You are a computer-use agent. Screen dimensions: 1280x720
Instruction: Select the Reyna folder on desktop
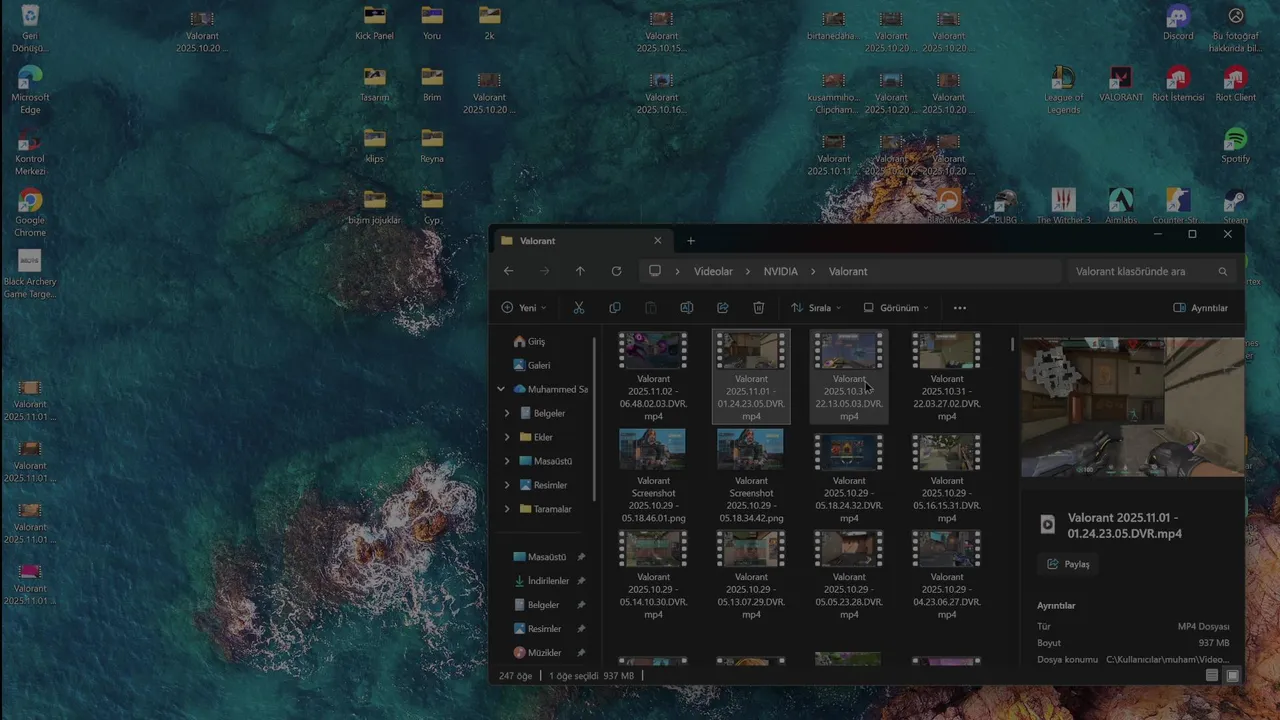432,146
